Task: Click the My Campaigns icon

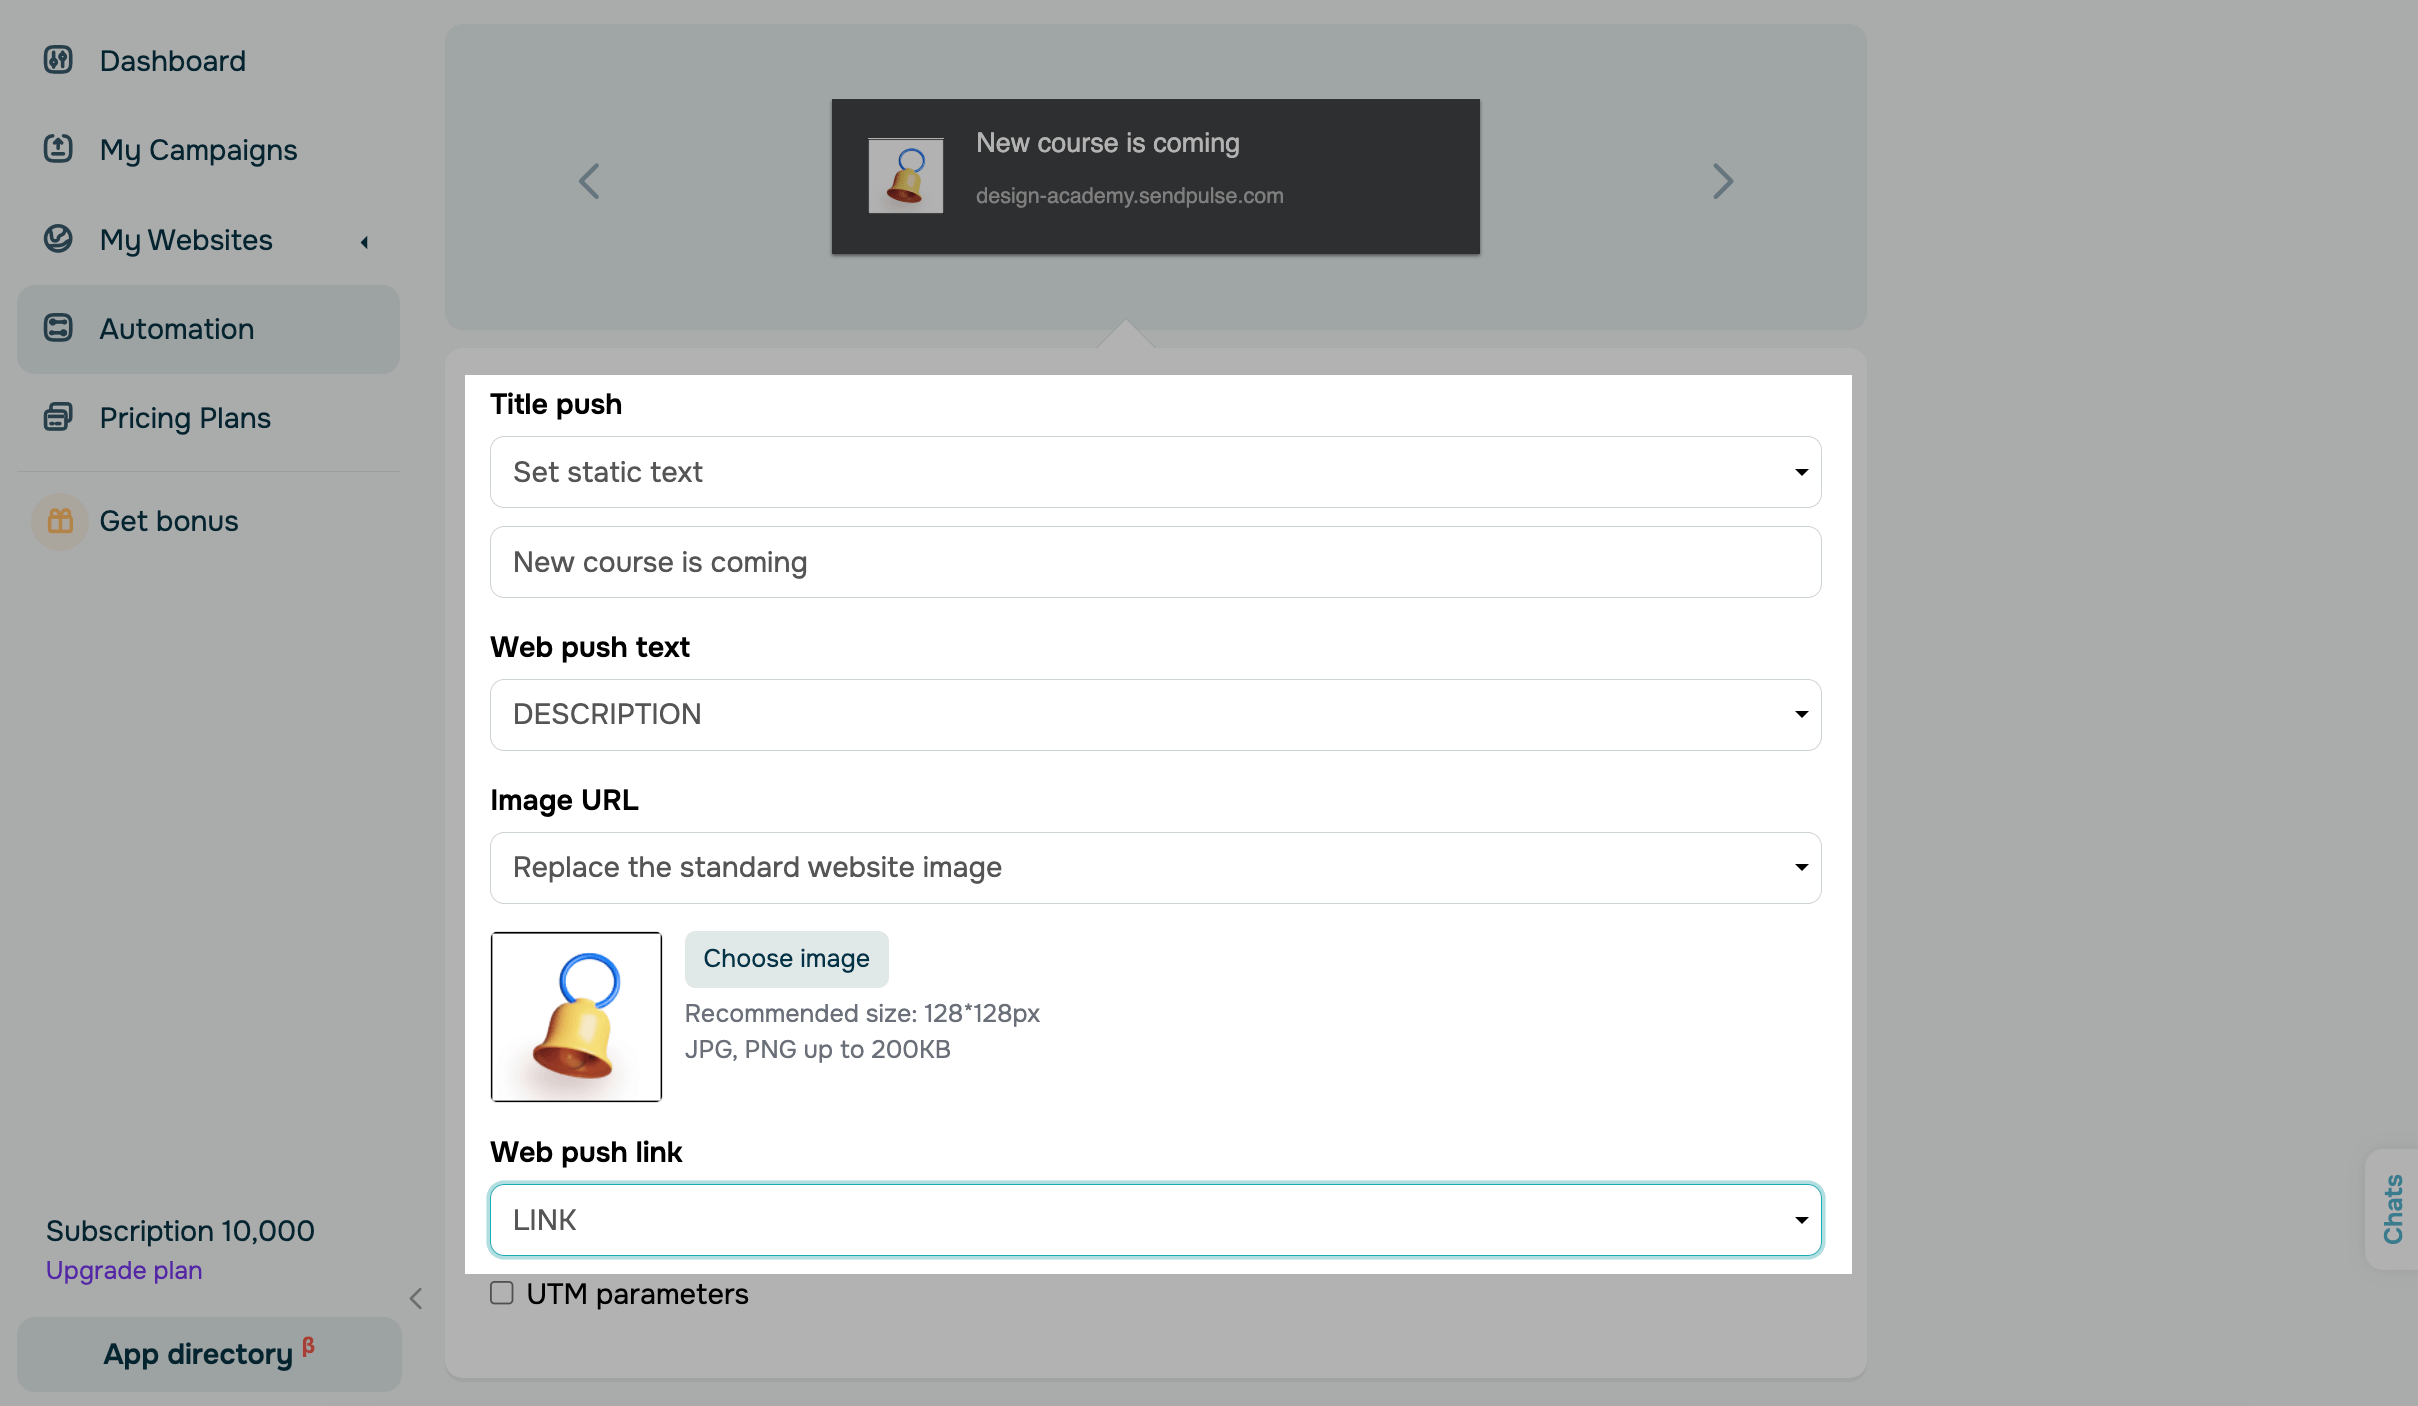Action: [58, 149]
